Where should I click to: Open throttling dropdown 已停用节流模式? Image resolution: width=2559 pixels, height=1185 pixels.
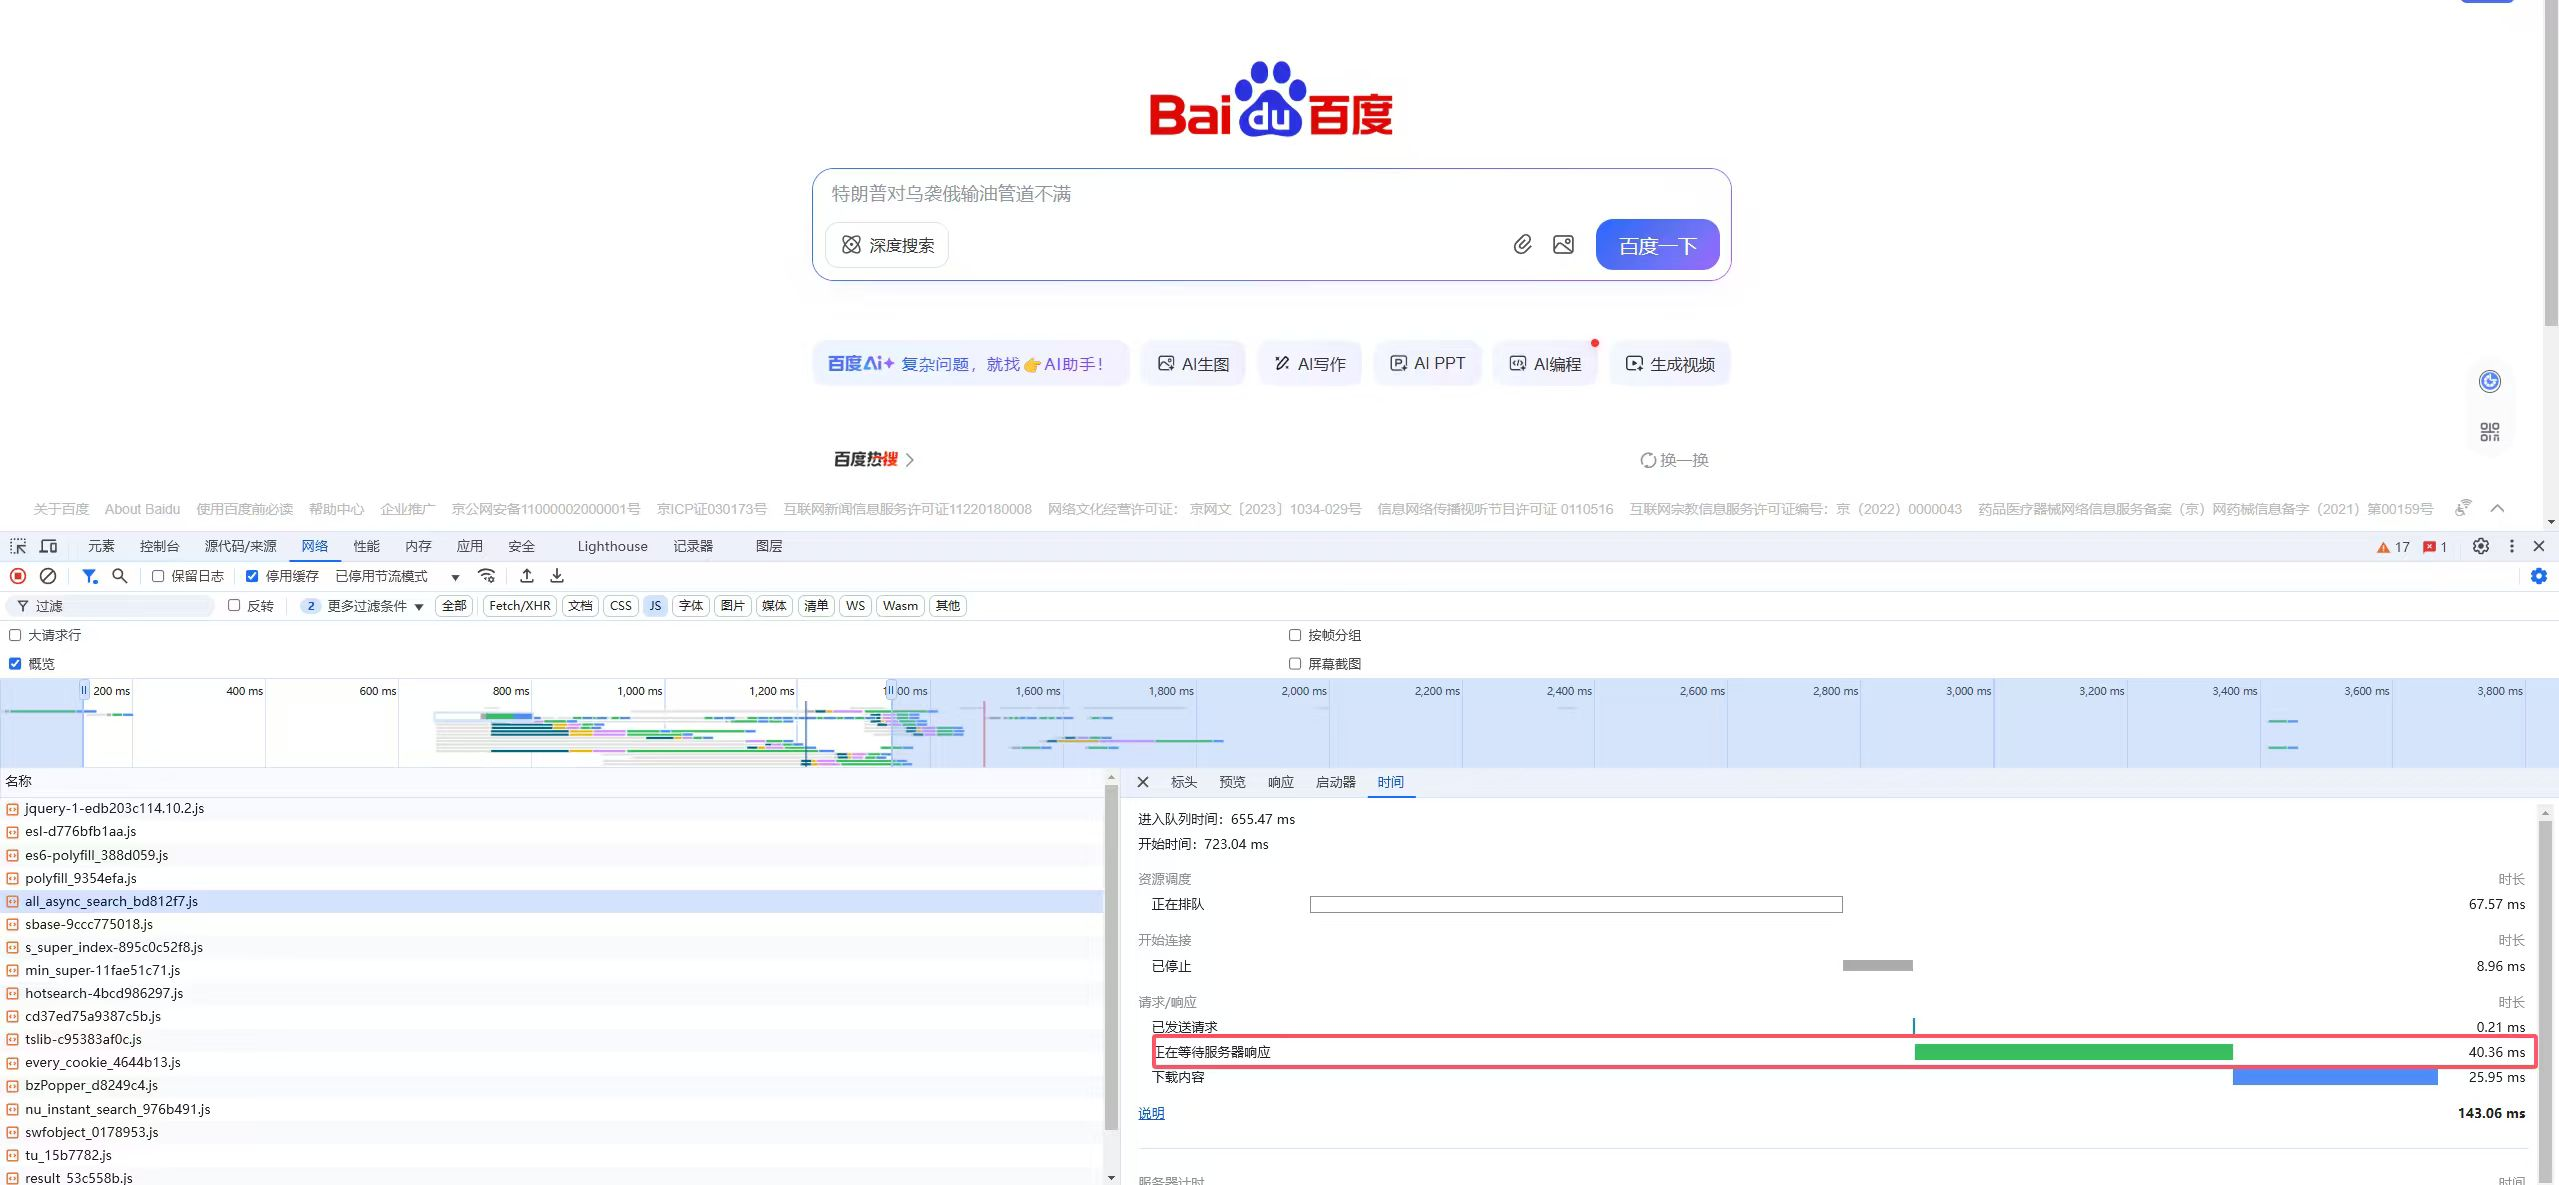pos(397,576)
